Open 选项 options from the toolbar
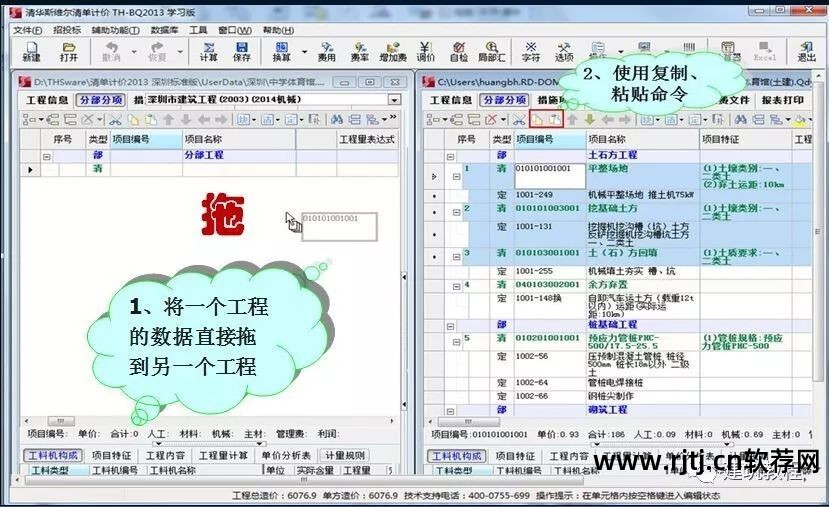Image resolution: width=829 pixels, height=507 pixels. [x=564, y=52]
